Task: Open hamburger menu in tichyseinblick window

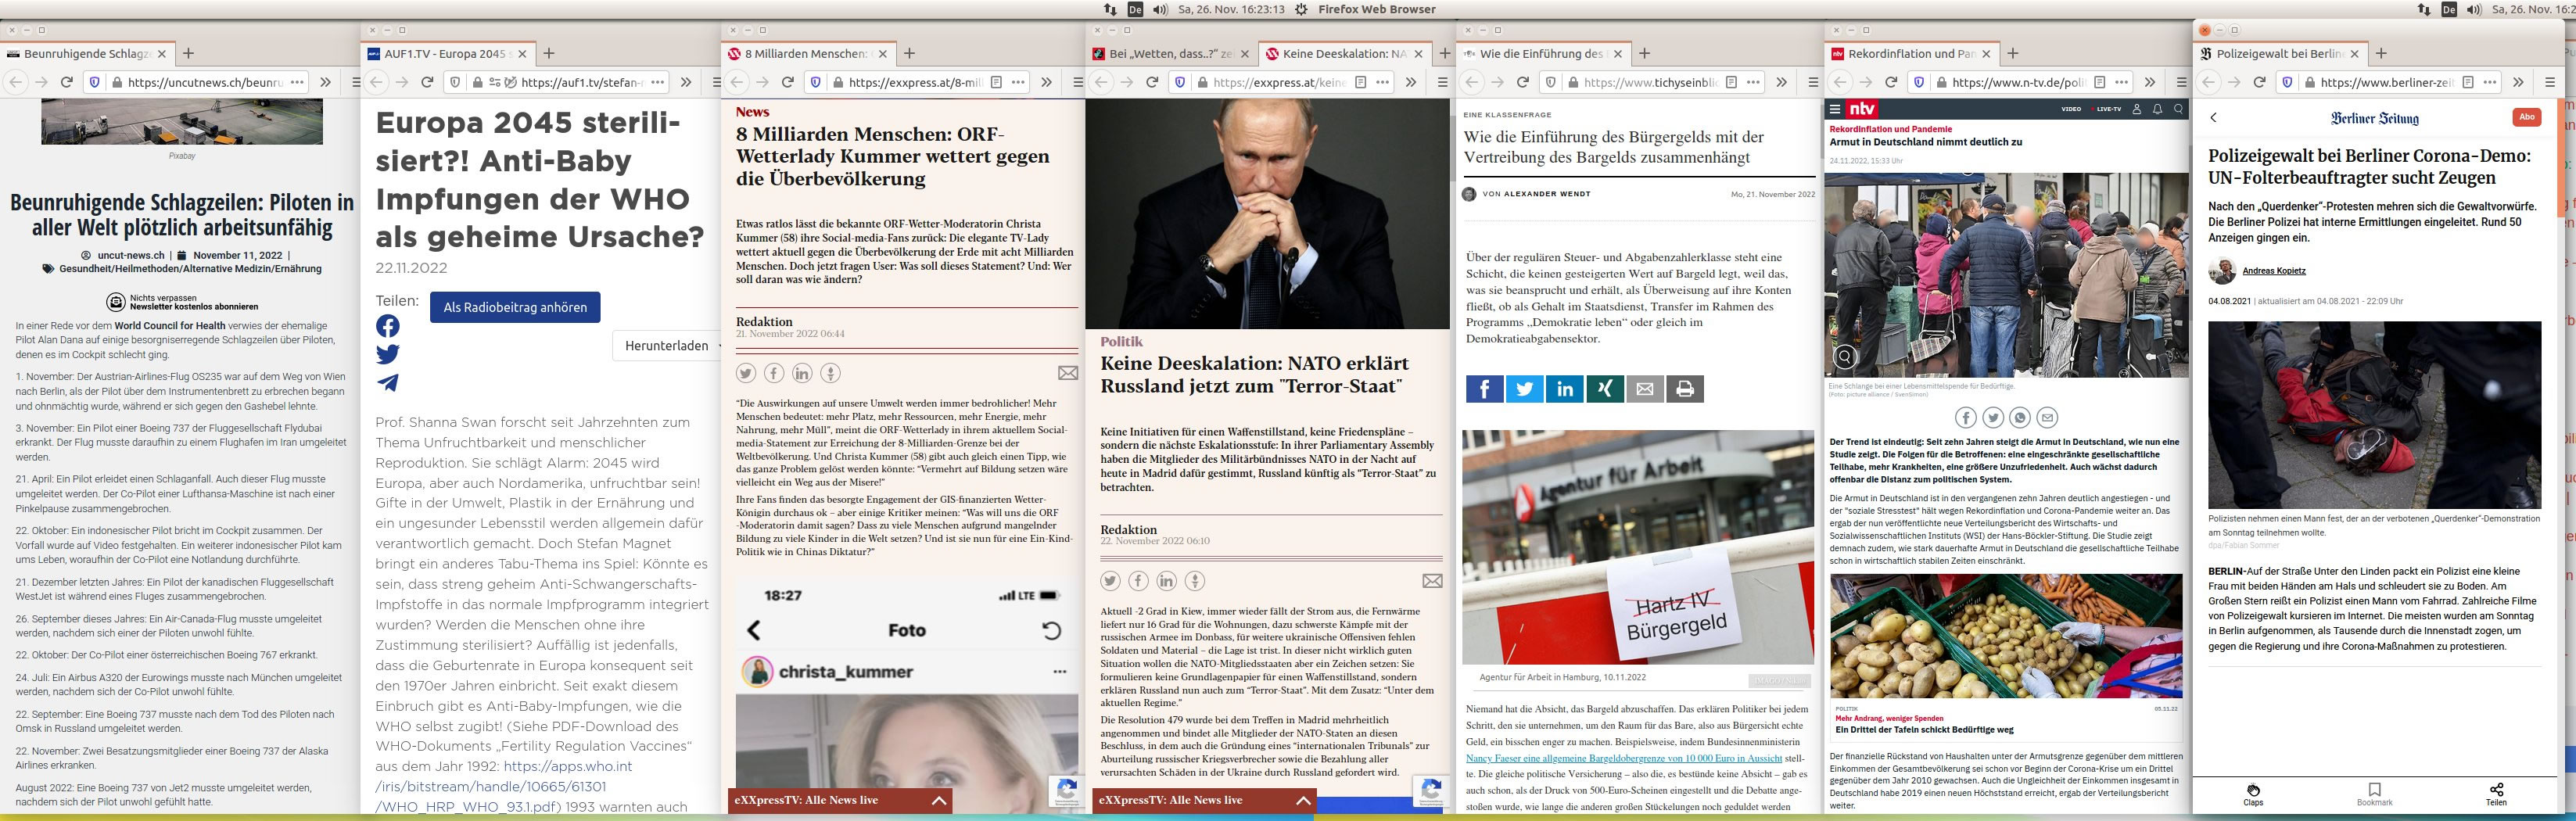Action: click(x=1811, y=82)
